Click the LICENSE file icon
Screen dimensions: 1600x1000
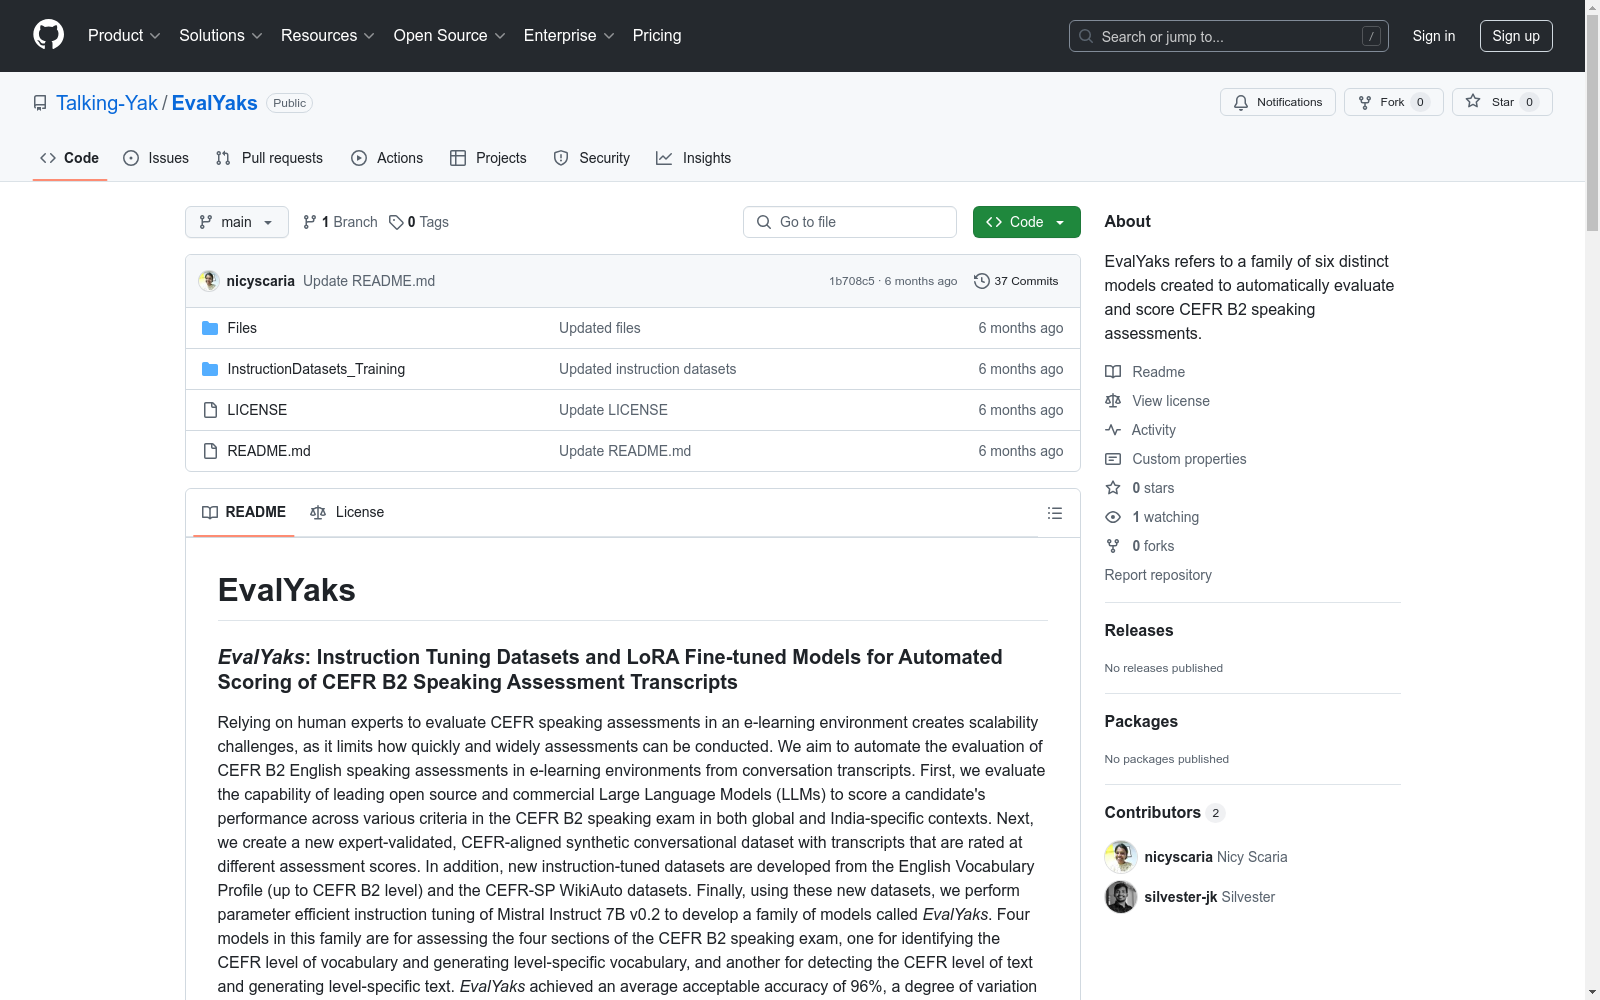[210, 410]
